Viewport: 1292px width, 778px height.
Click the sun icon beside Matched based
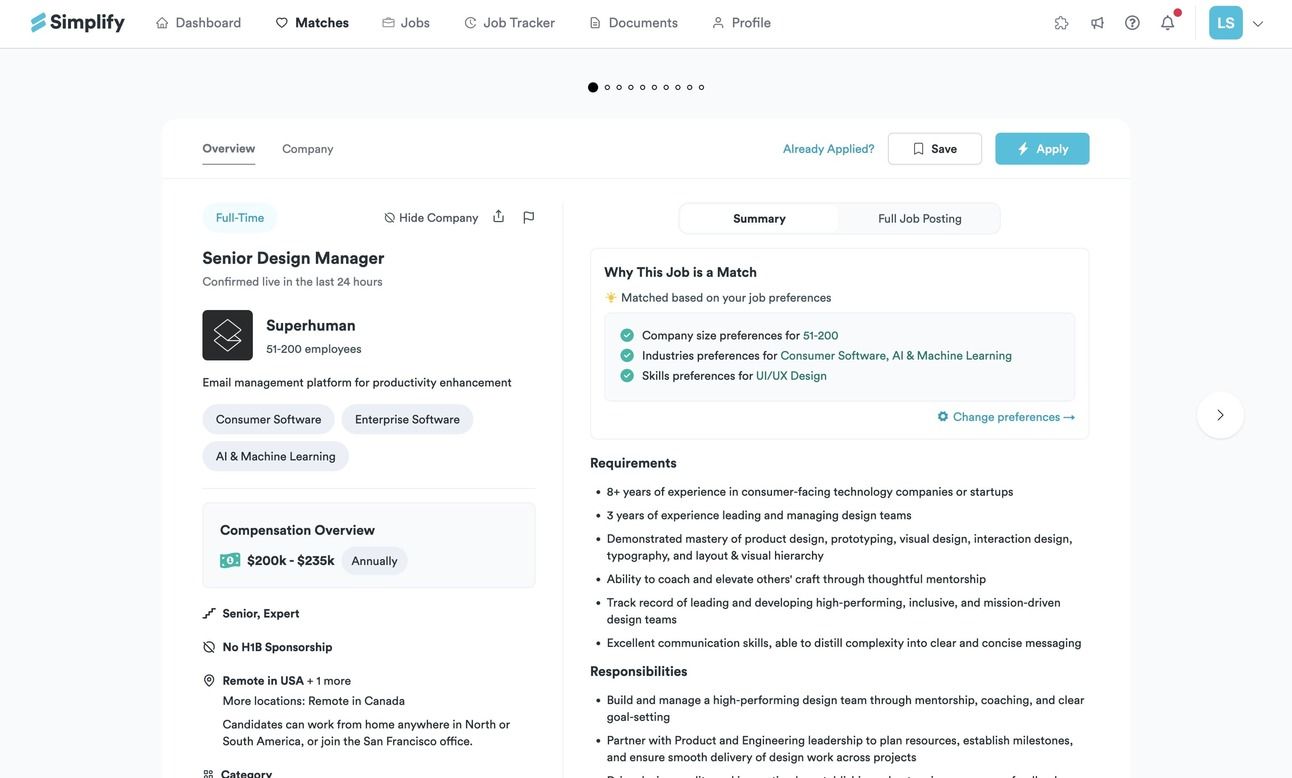611,297
